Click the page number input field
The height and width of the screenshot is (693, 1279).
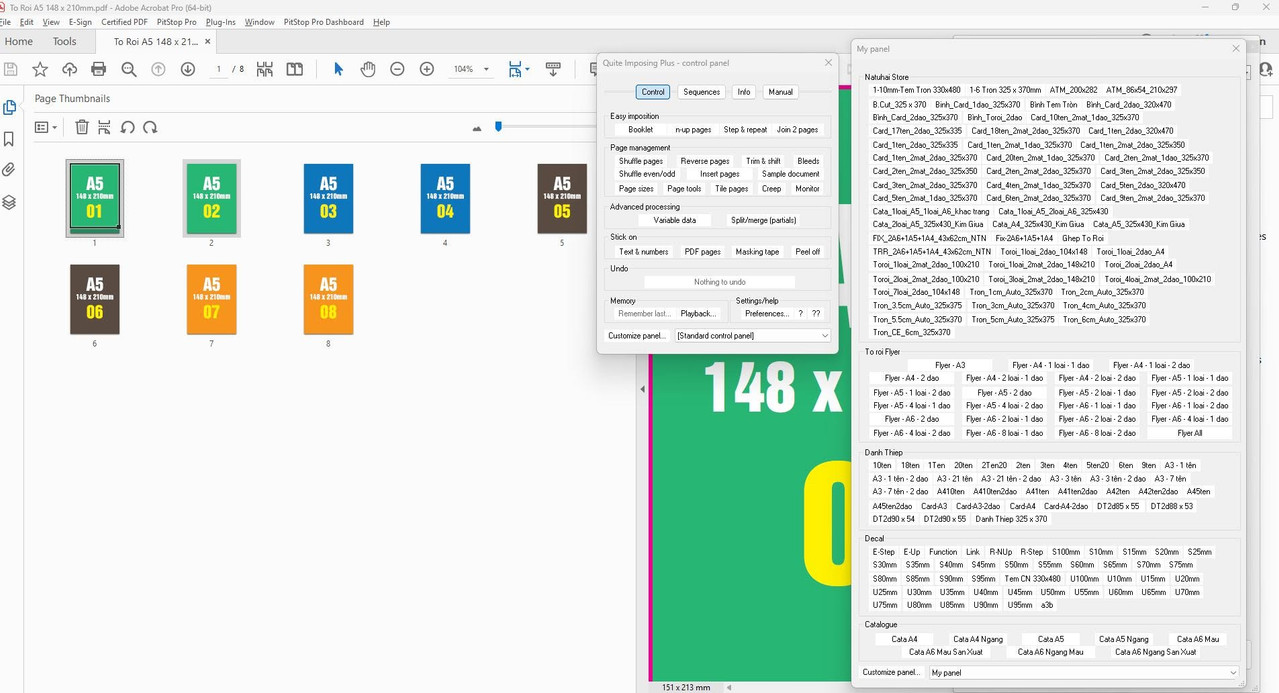[x=218, y=69]
